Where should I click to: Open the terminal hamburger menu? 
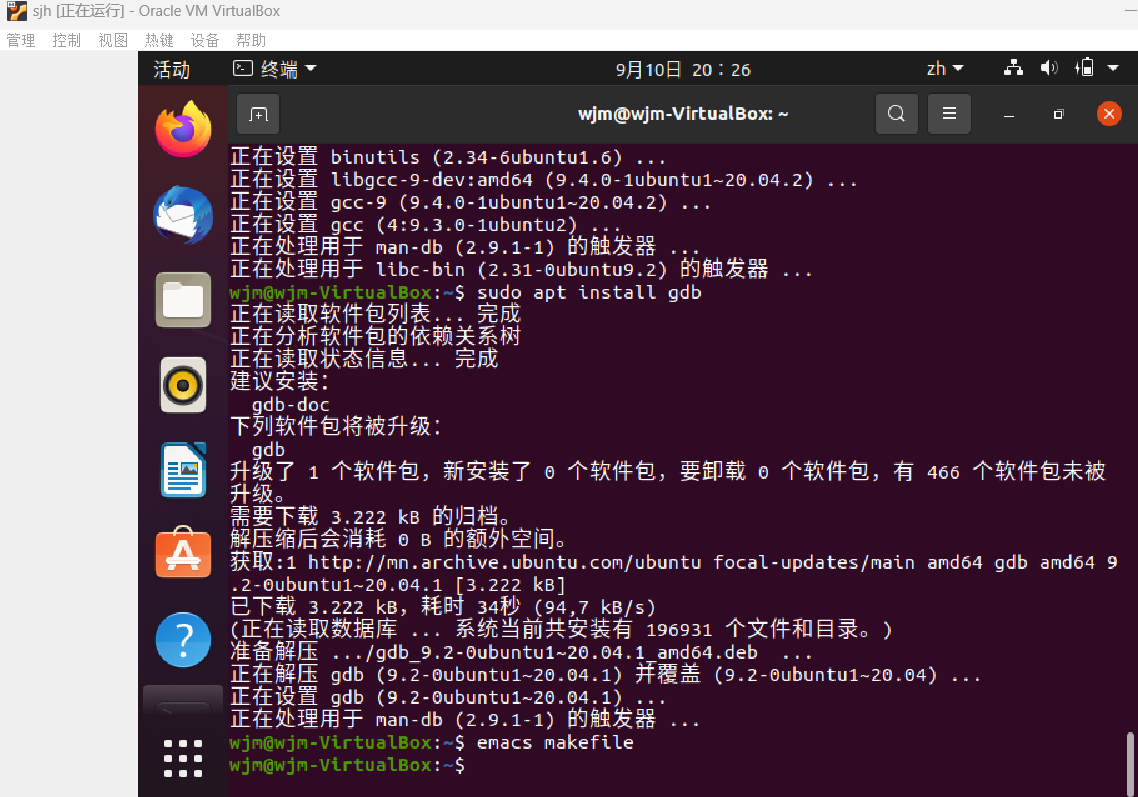click(949, 114)
